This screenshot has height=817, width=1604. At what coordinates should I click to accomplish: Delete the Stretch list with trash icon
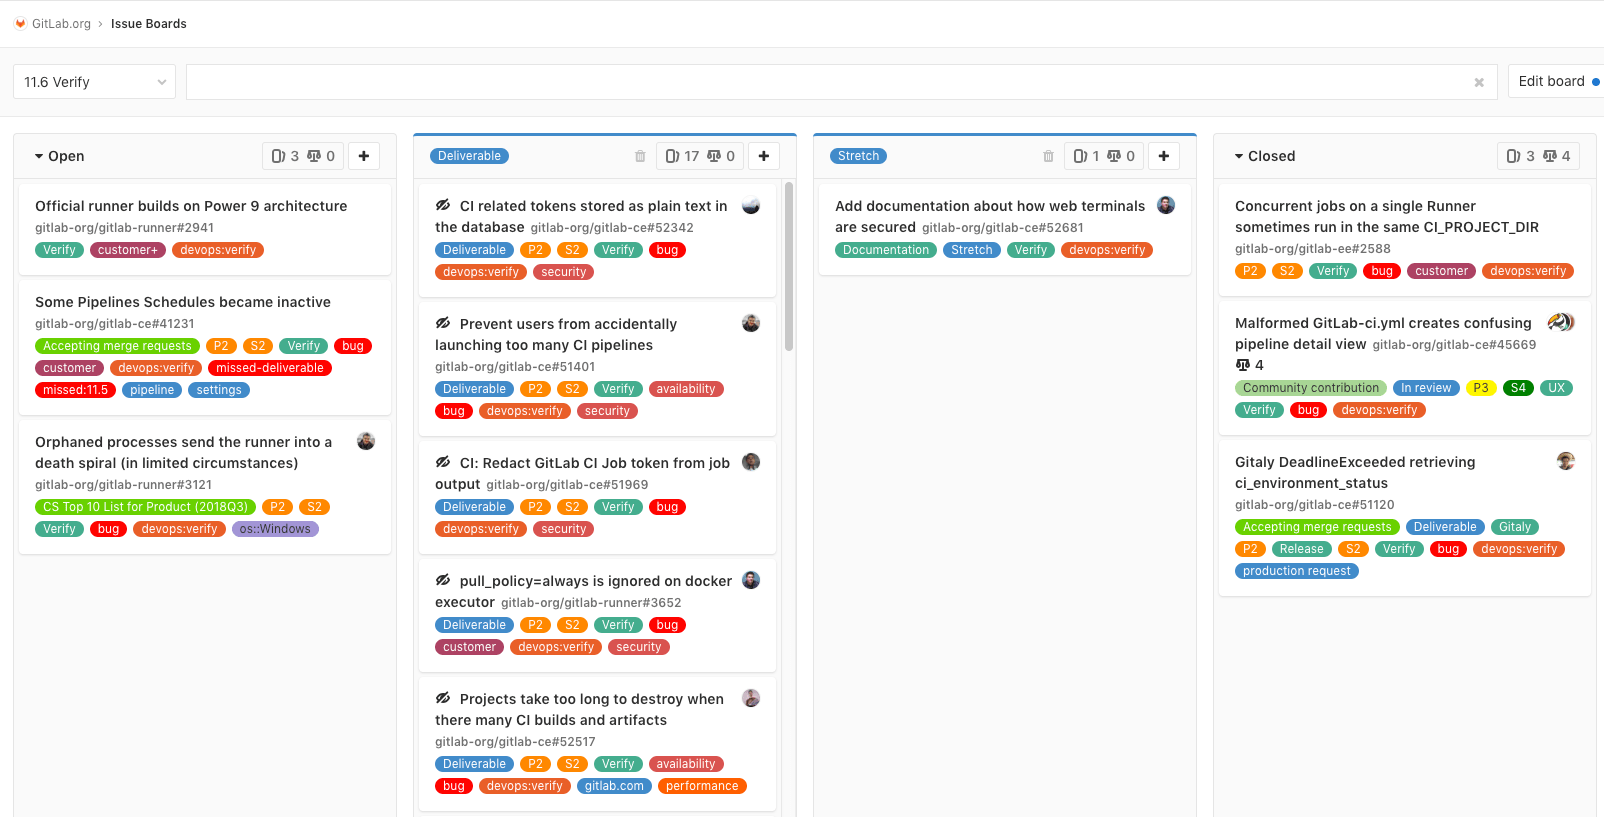tap(1048, 156)
